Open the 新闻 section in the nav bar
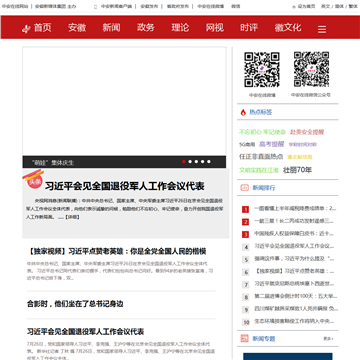The width and height of the screenshot is (360, 360). (111, 28)
